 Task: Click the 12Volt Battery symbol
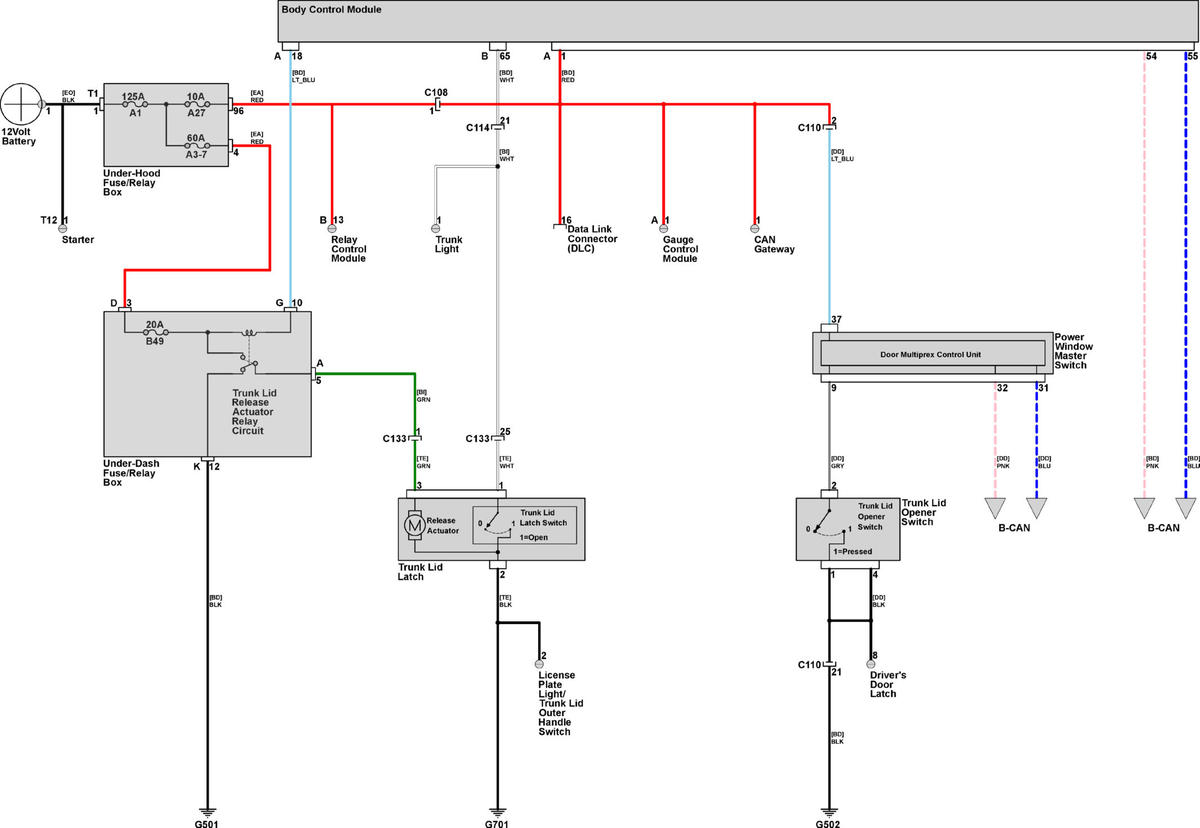click(21, 104)
